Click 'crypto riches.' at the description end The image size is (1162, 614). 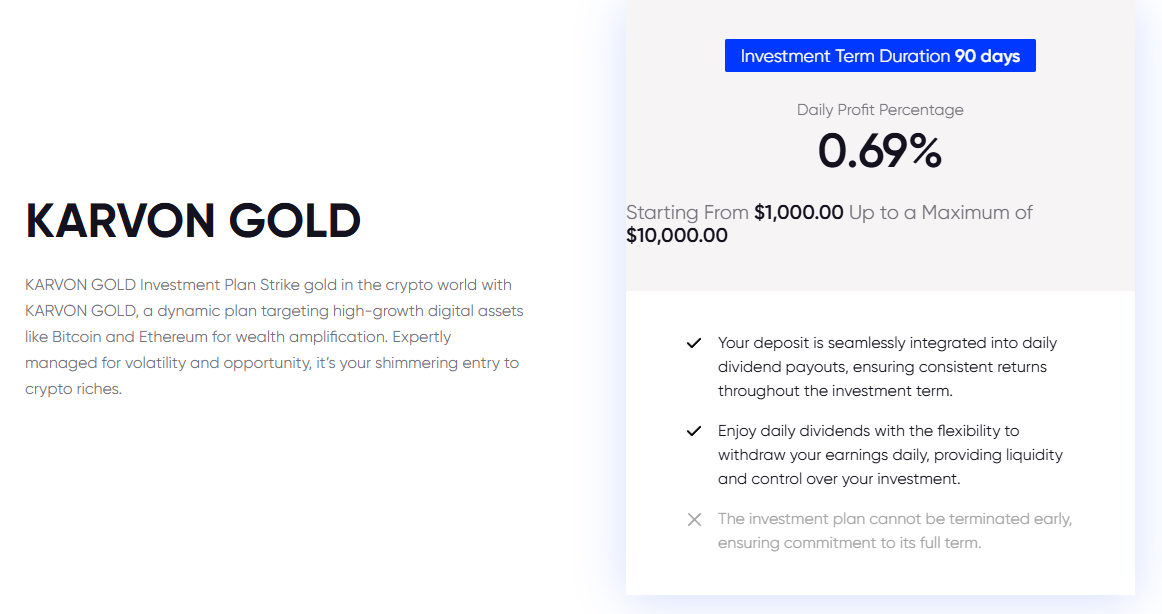point(73,389)
